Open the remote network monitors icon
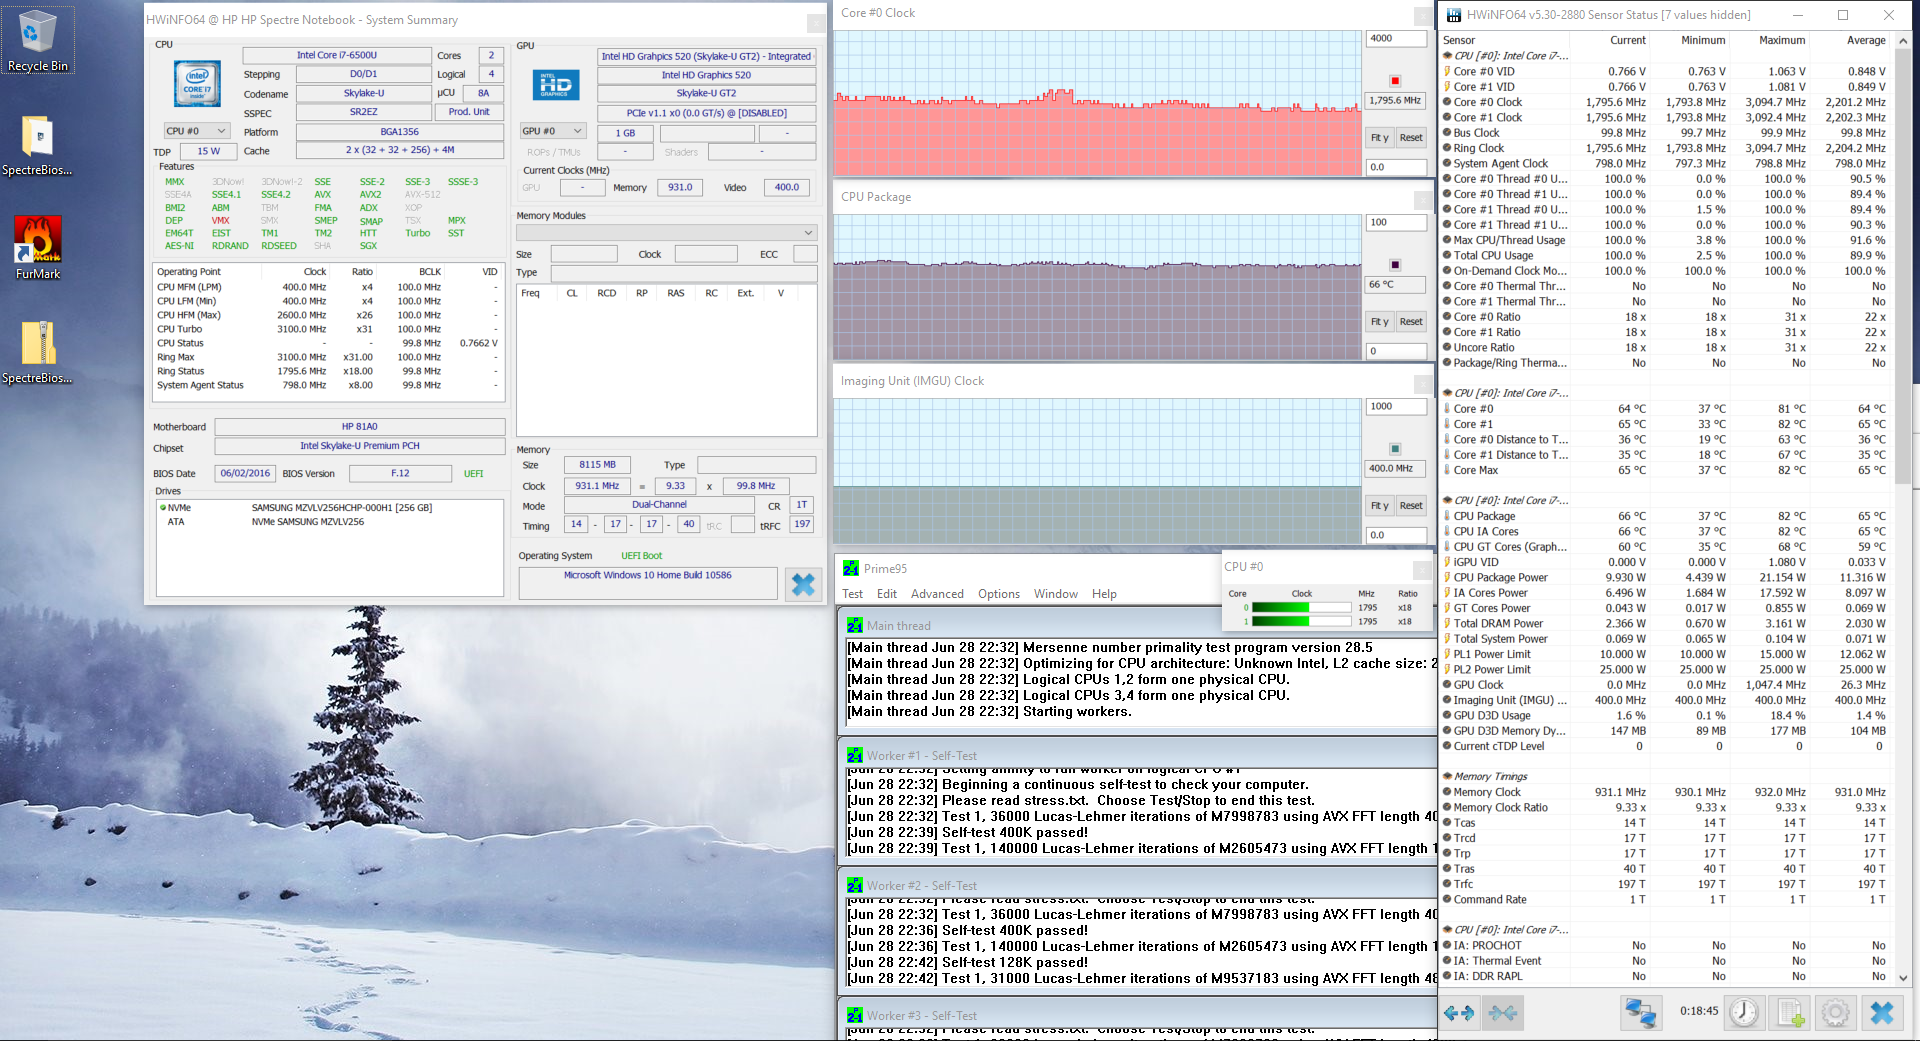Image resolution: width=1920 pixels, height=1041 pixels. pos(1640,1013)
